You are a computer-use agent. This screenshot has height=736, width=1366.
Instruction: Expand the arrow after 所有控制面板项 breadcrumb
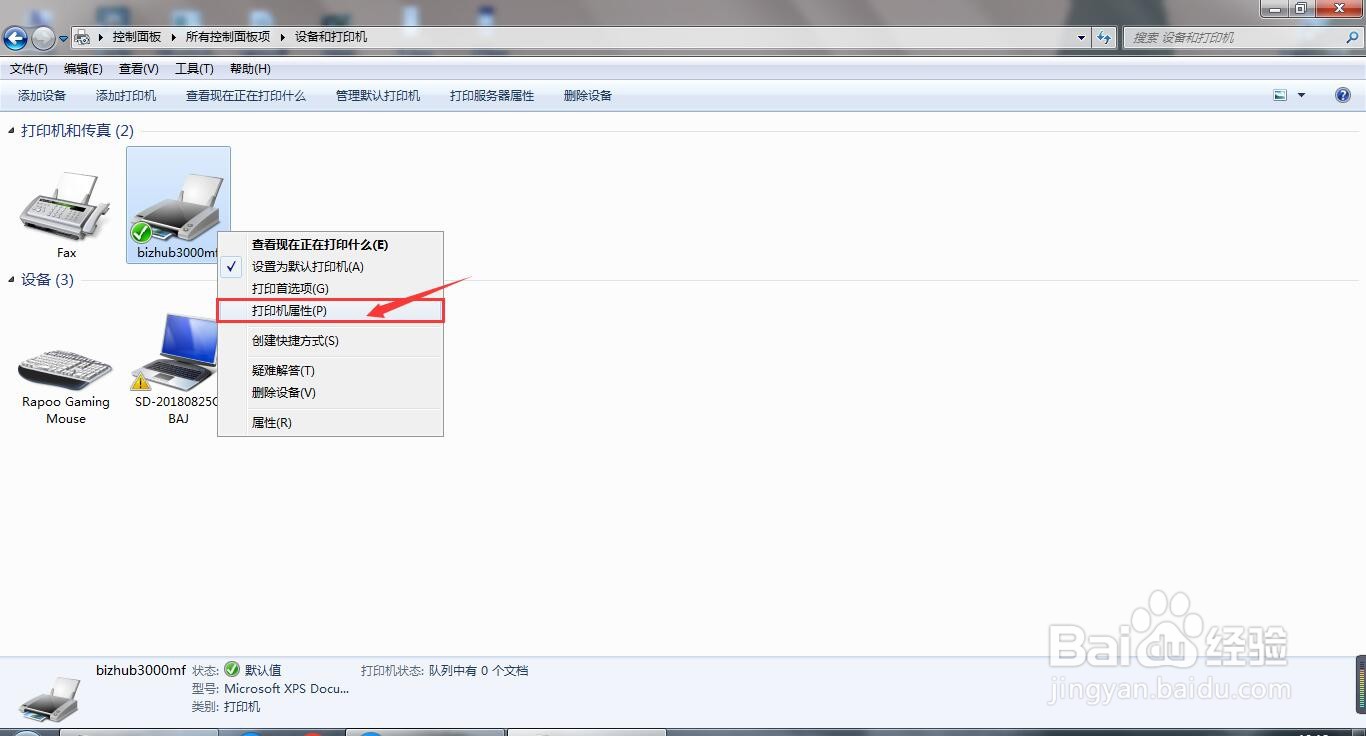click(x=283, y=37)
